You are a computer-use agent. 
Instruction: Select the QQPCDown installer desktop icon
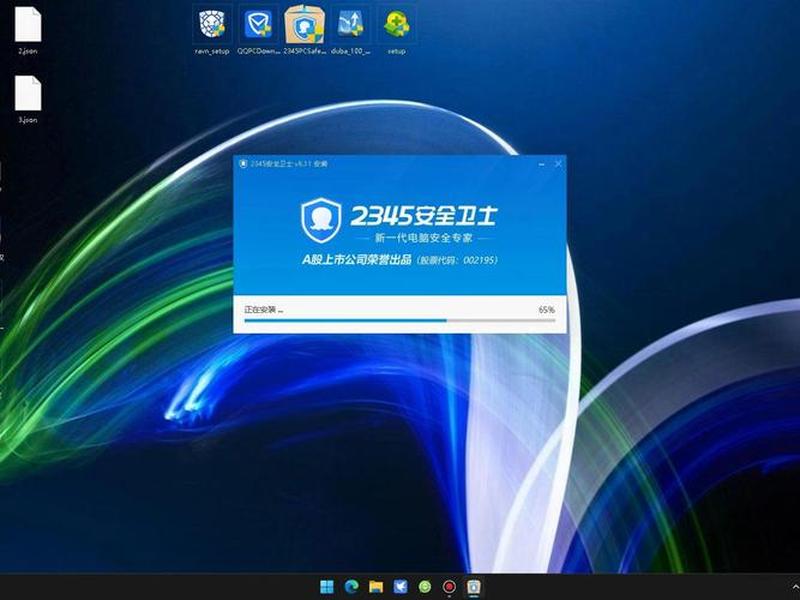pos(259,29)
